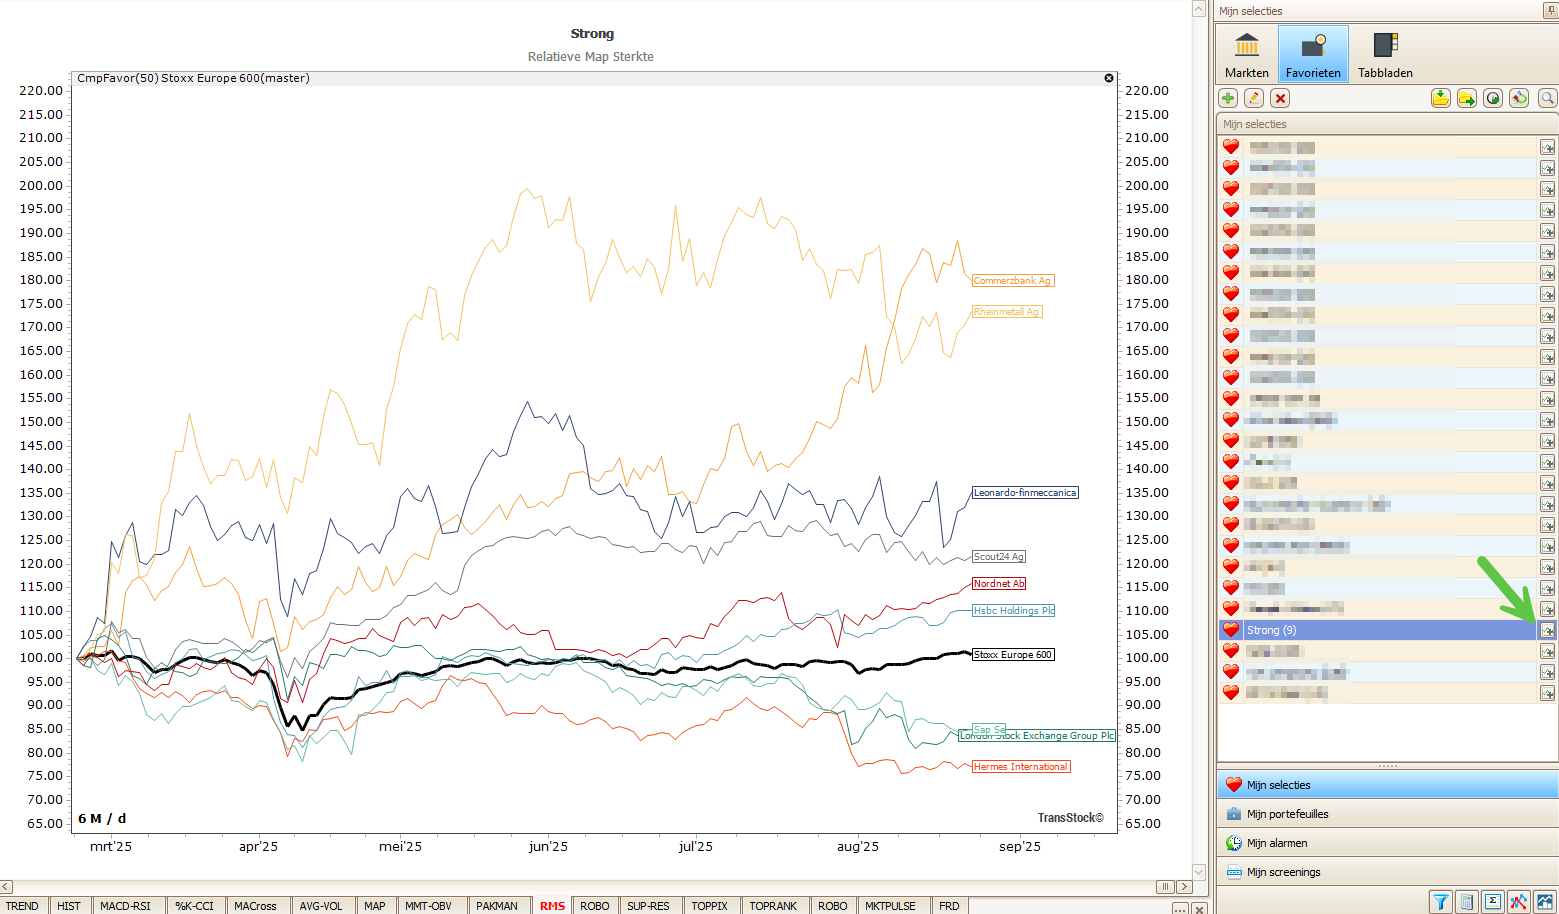Close the CmpFavor indicator panel
The height and width of the screenshot is (914, 1559).
[x=1109, y=78]
